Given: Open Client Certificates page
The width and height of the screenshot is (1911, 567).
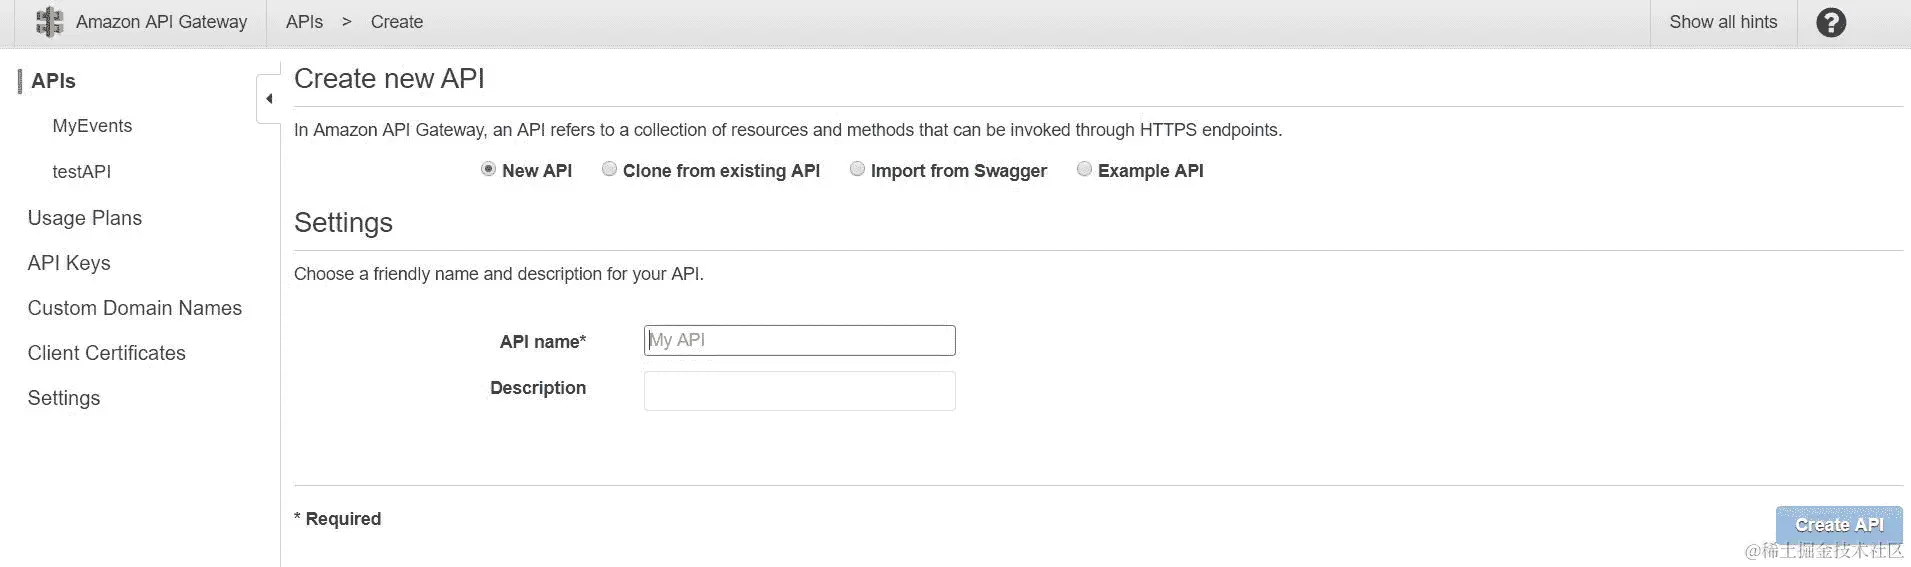Looking at the screenshot, I should [x=107, y=353].
